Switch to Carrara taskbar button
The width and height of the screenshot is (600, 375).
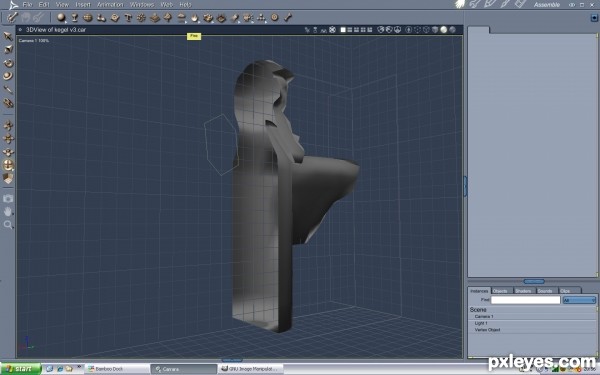click(184, 369)
